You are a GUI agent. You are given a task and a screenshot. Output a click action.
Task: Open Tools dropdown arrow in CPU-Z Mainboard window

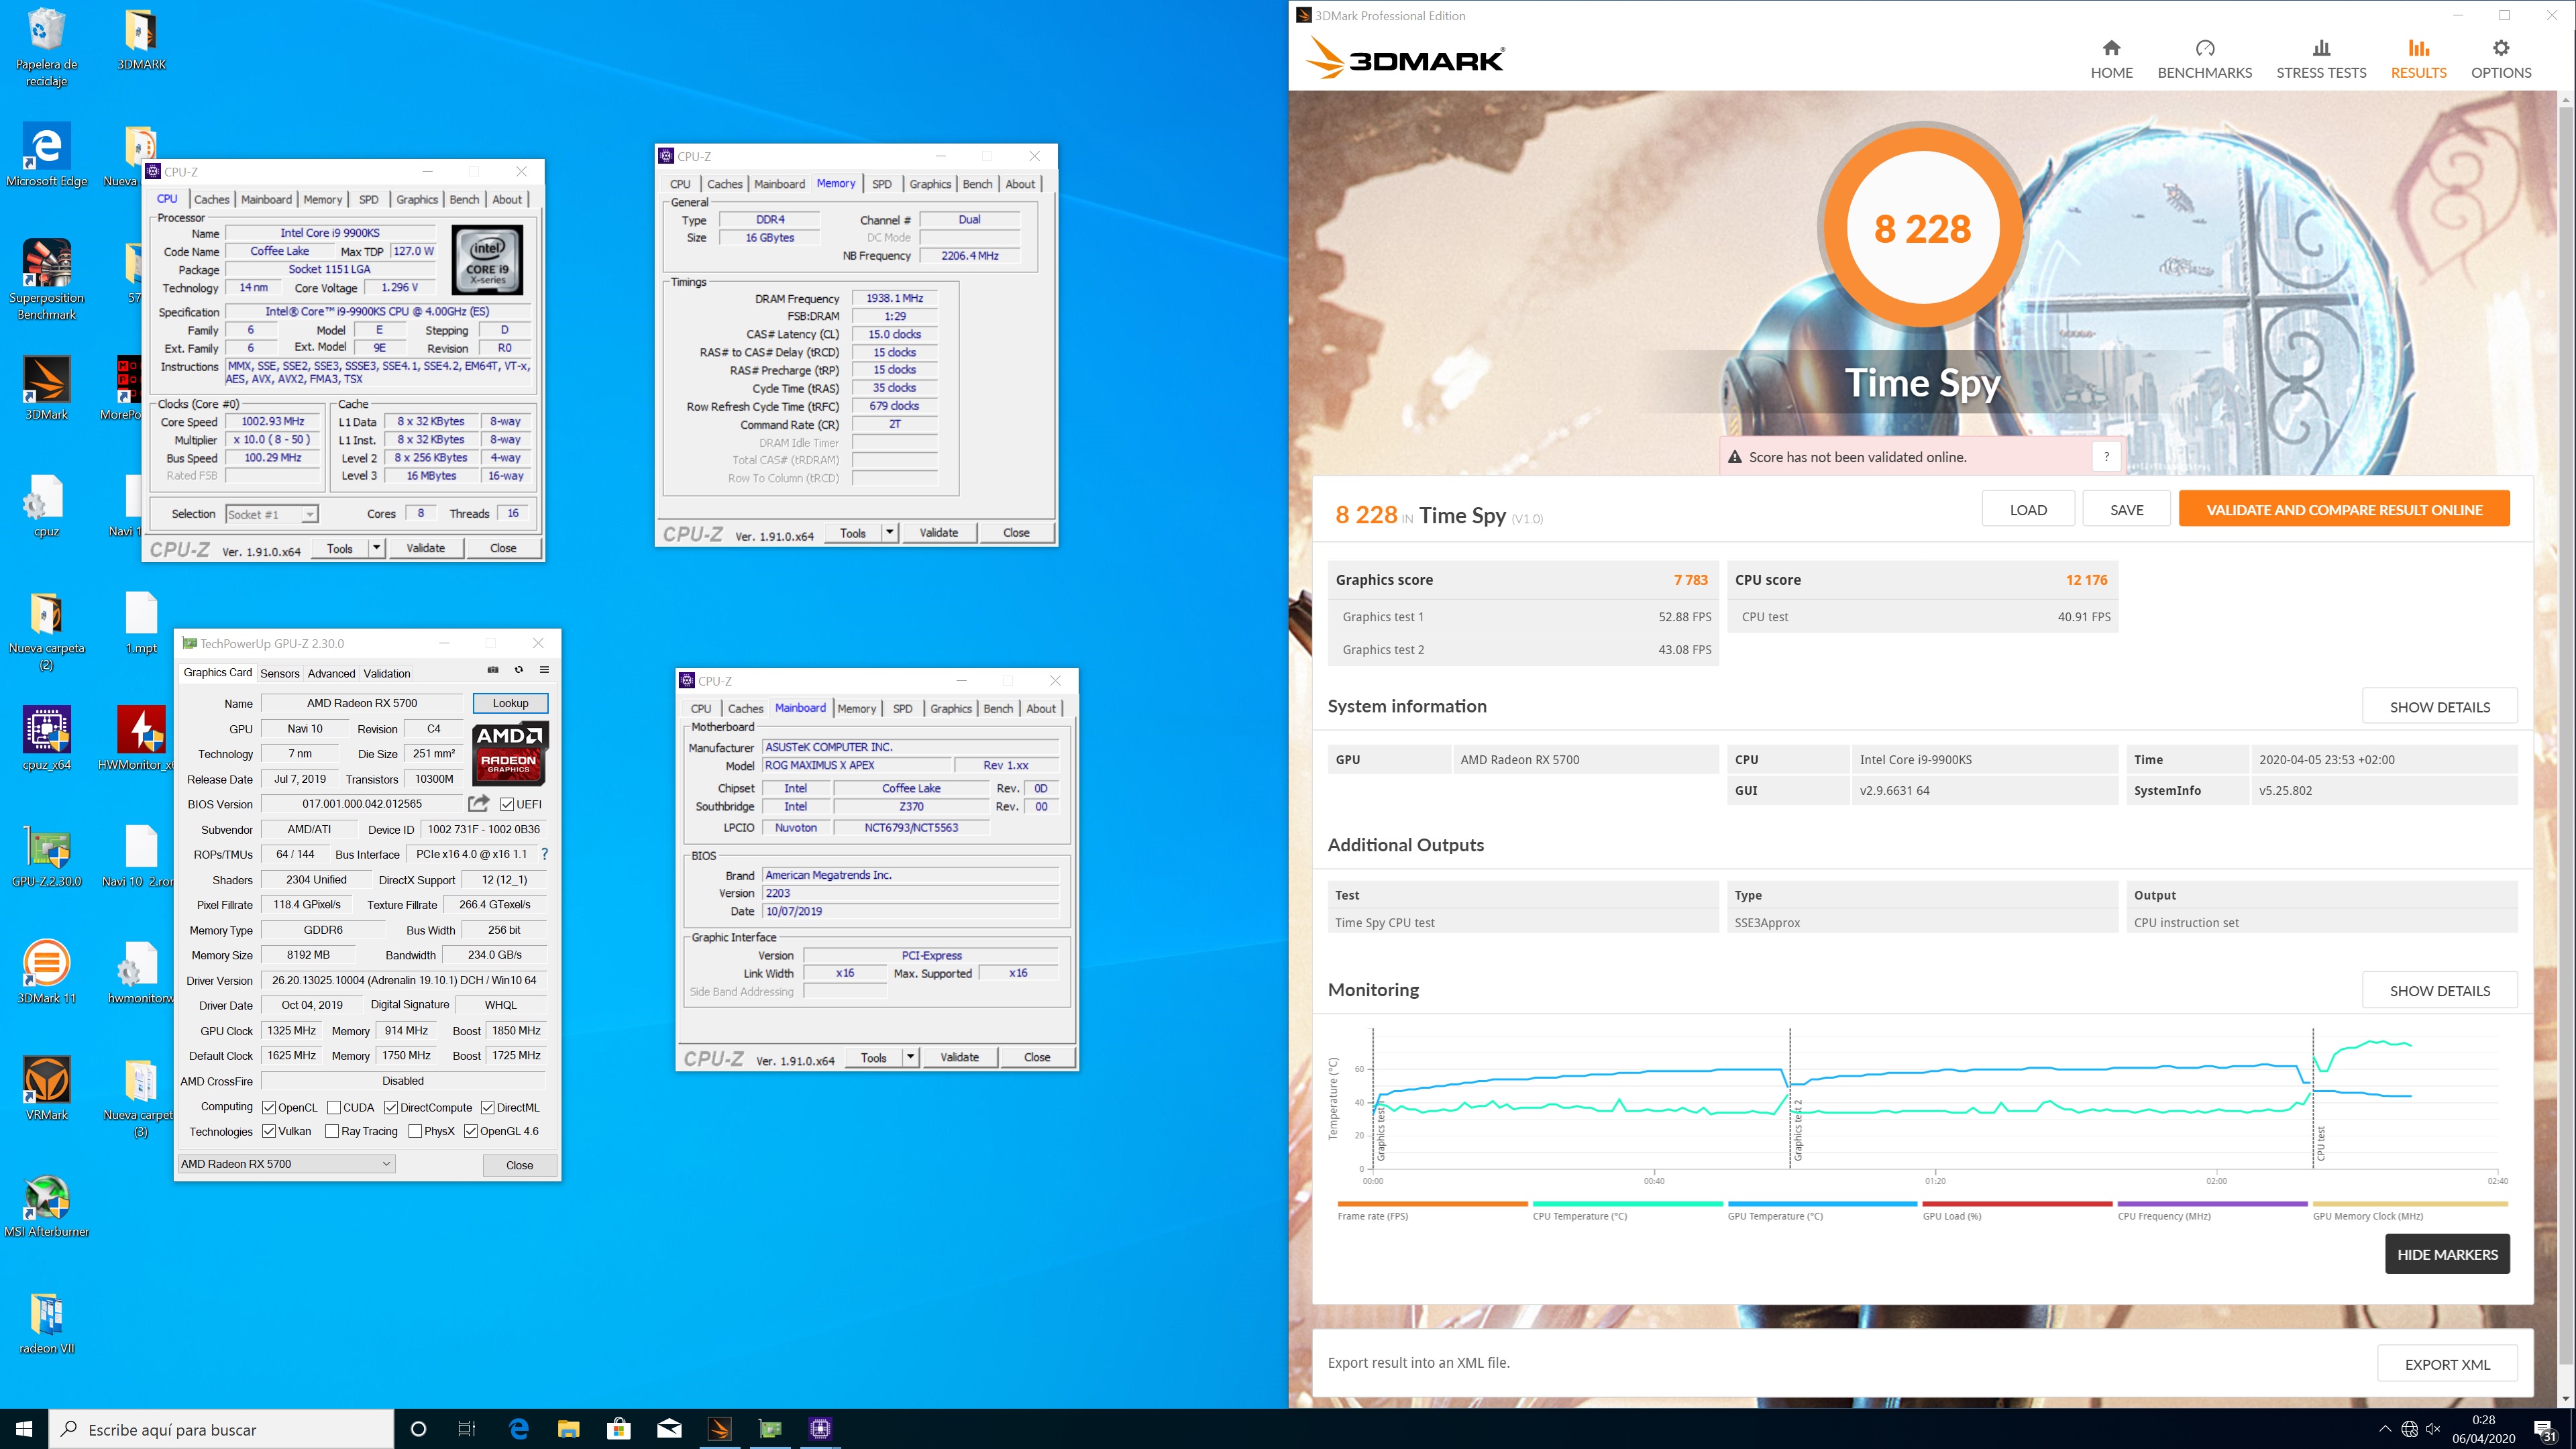[910, 1057]
